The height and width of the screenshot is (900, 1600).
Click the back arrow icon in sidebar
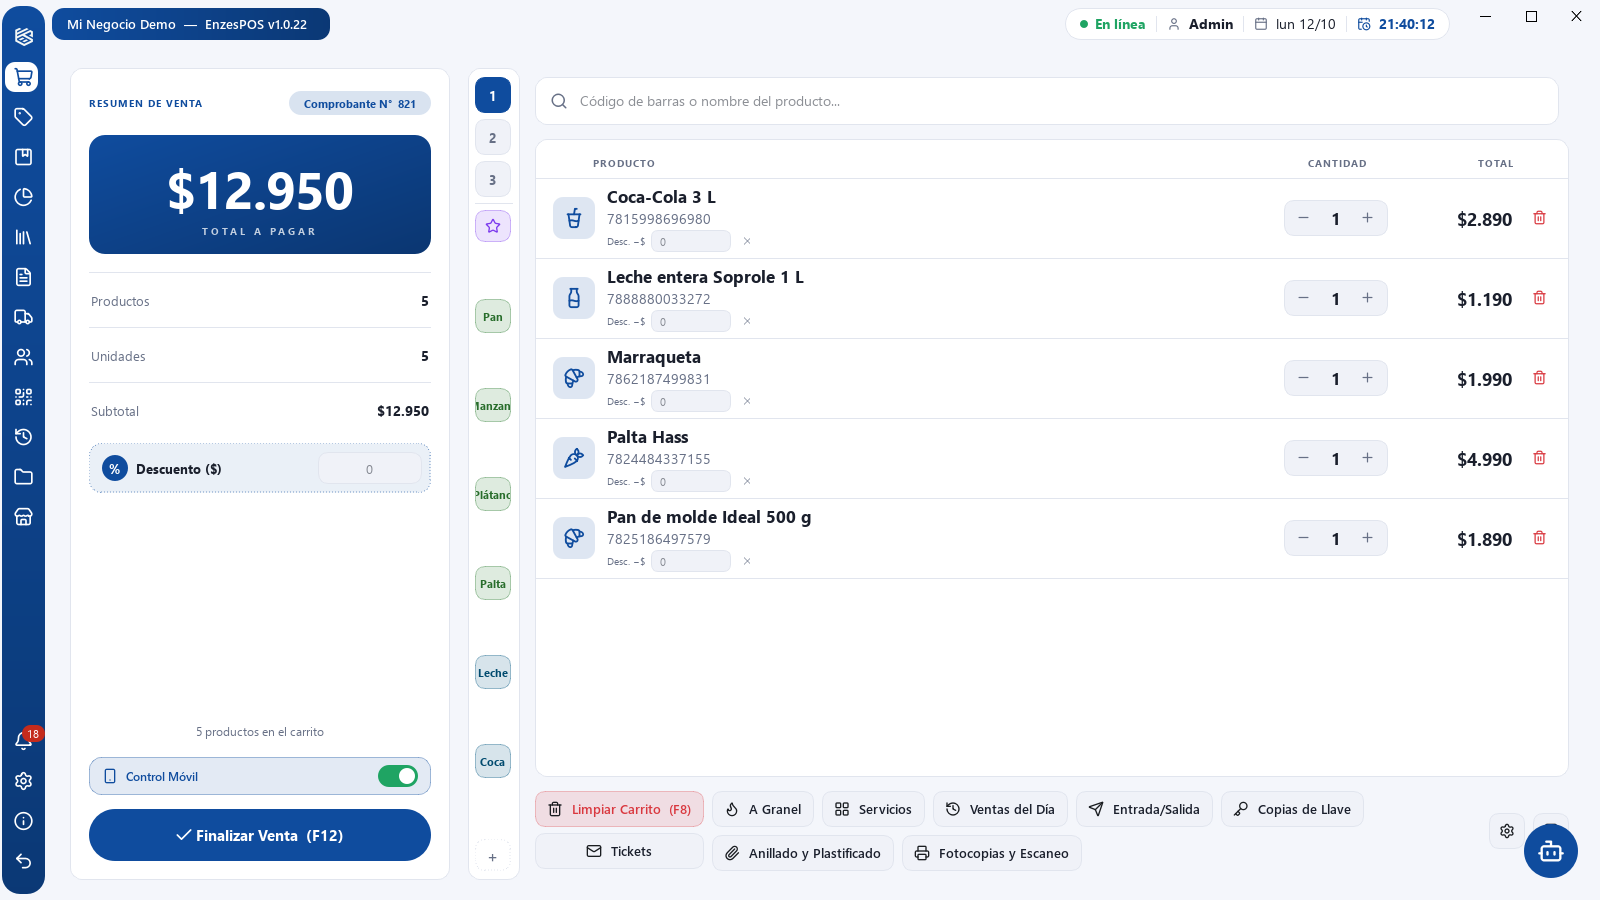(23, 861)
